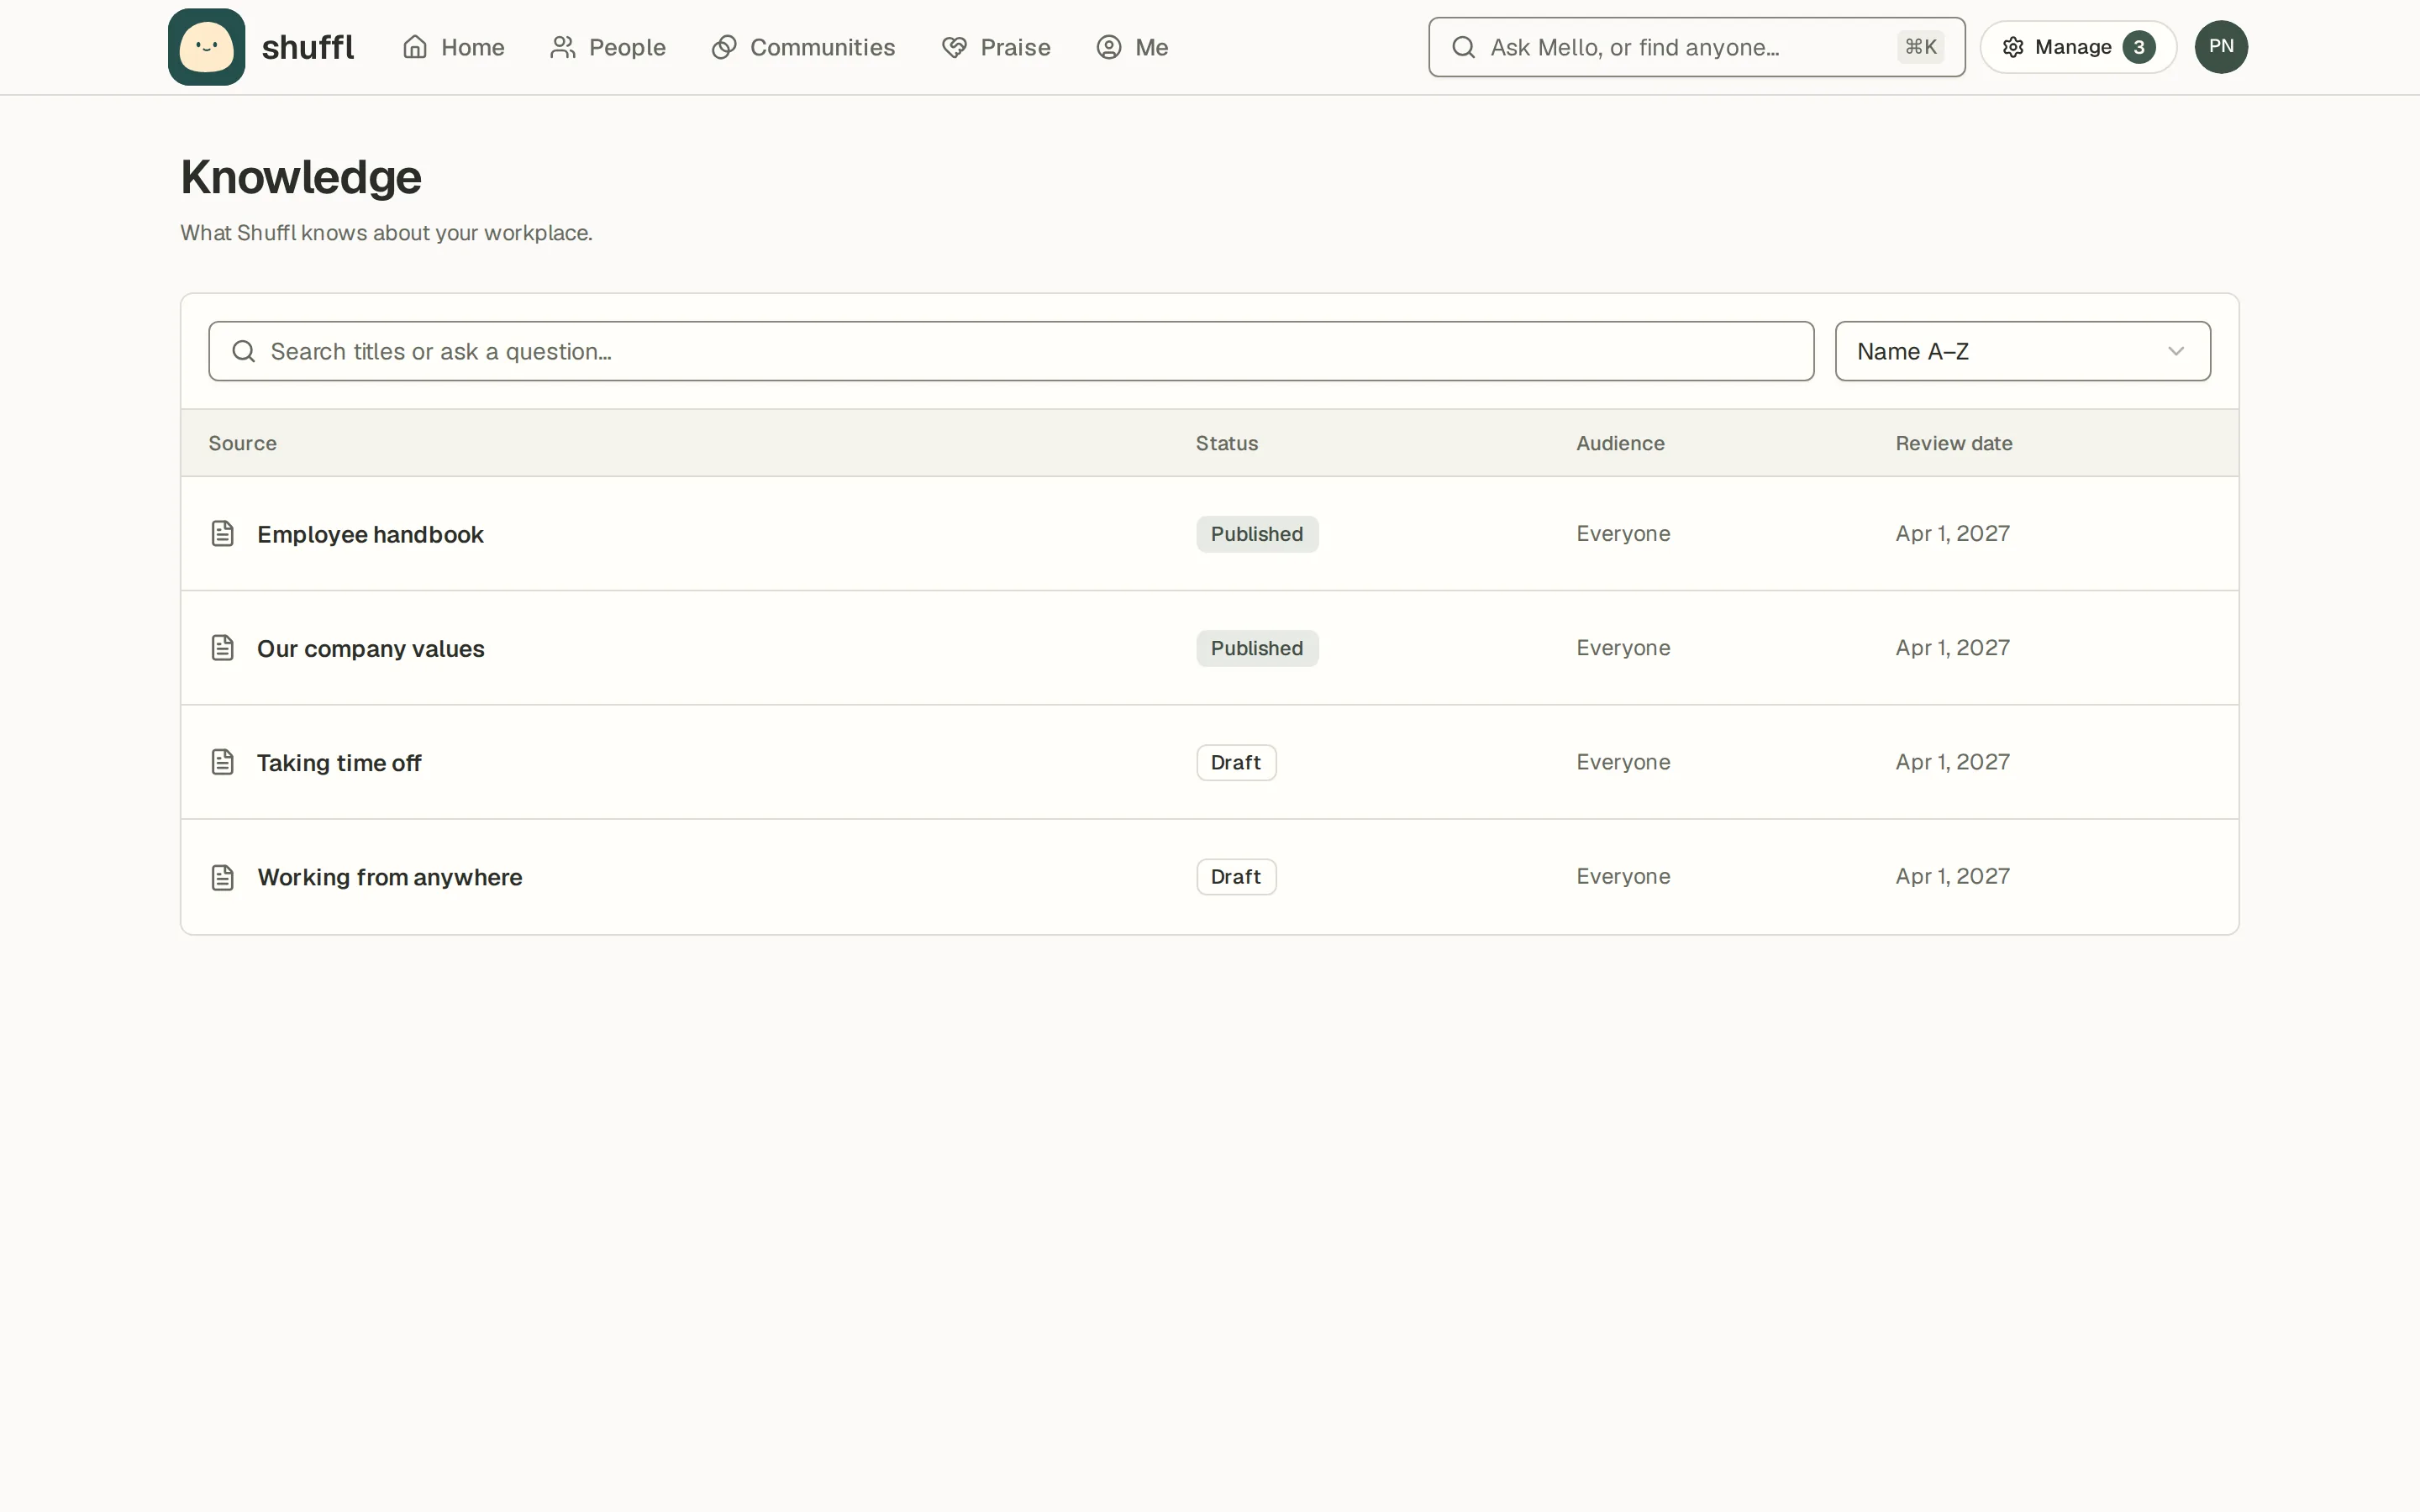This screenshot has height=1512, width=2420.
Task: Open the Communities section
Action: 803,47
